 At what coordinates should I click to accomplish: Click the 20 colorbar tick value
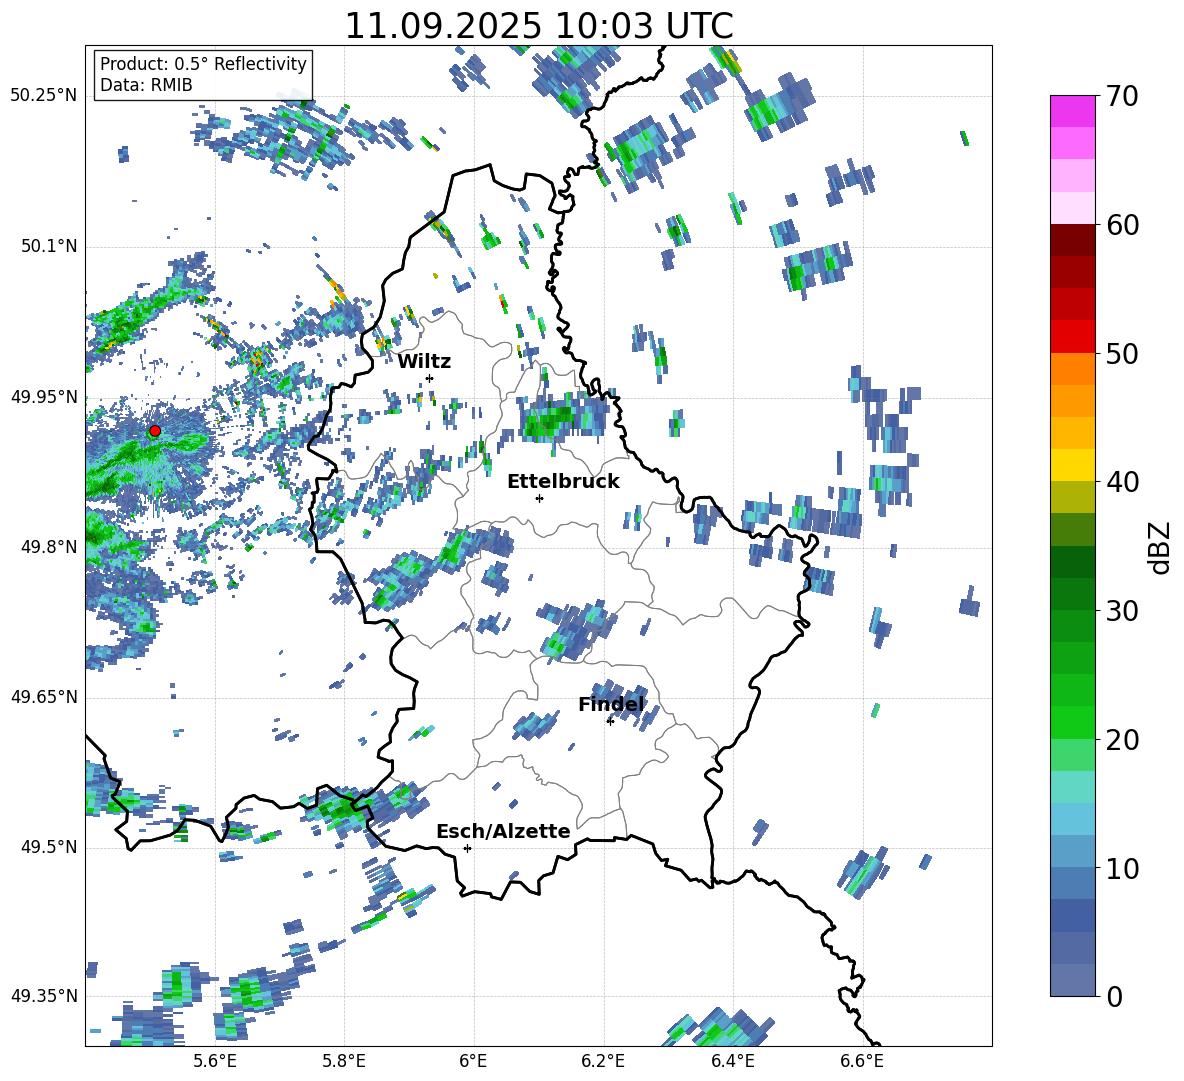click(1122, 740)
